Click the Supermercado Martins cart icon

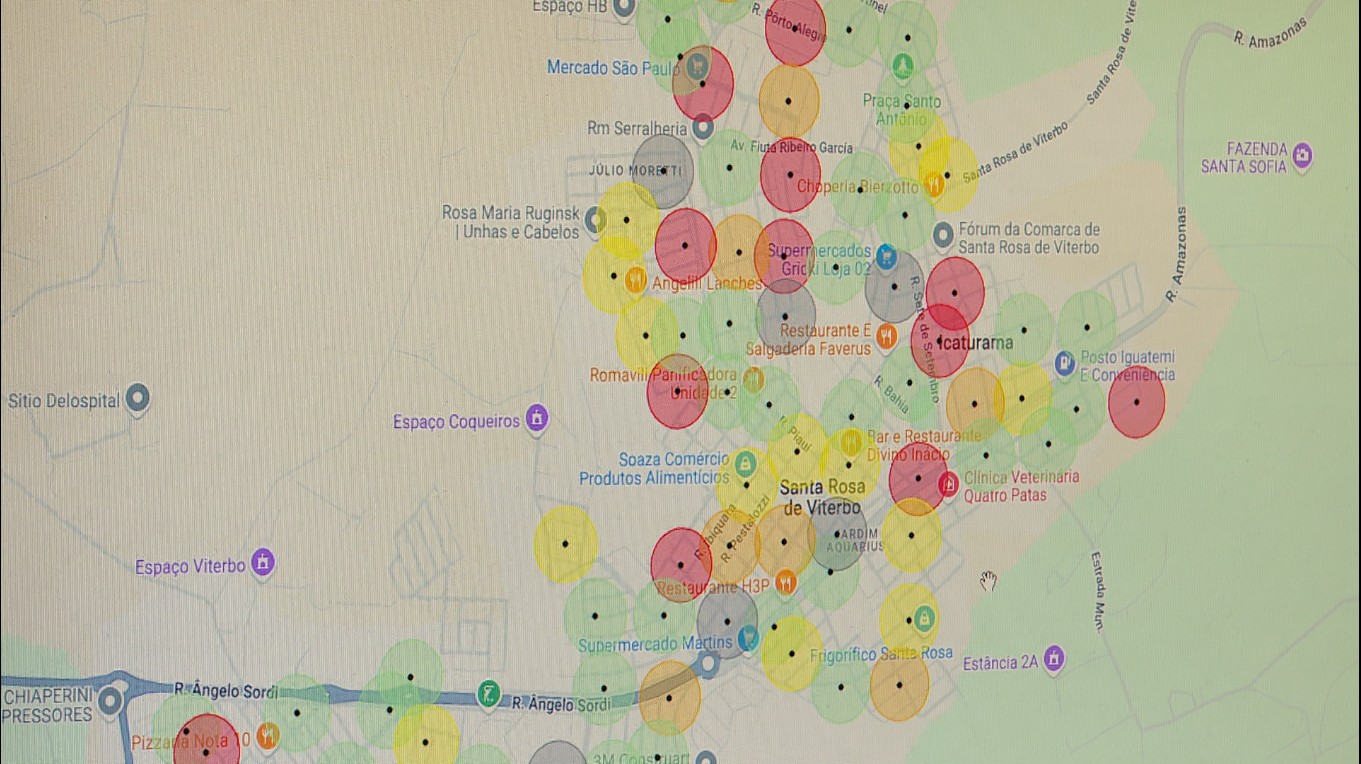[747, 638]
